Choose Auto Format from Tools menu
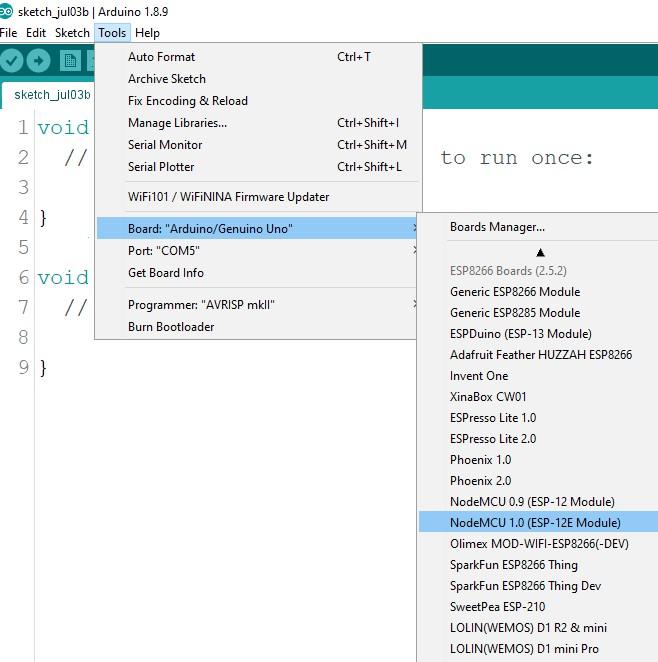The height and width of the screenshot is (662, 658). click(257, 57)
